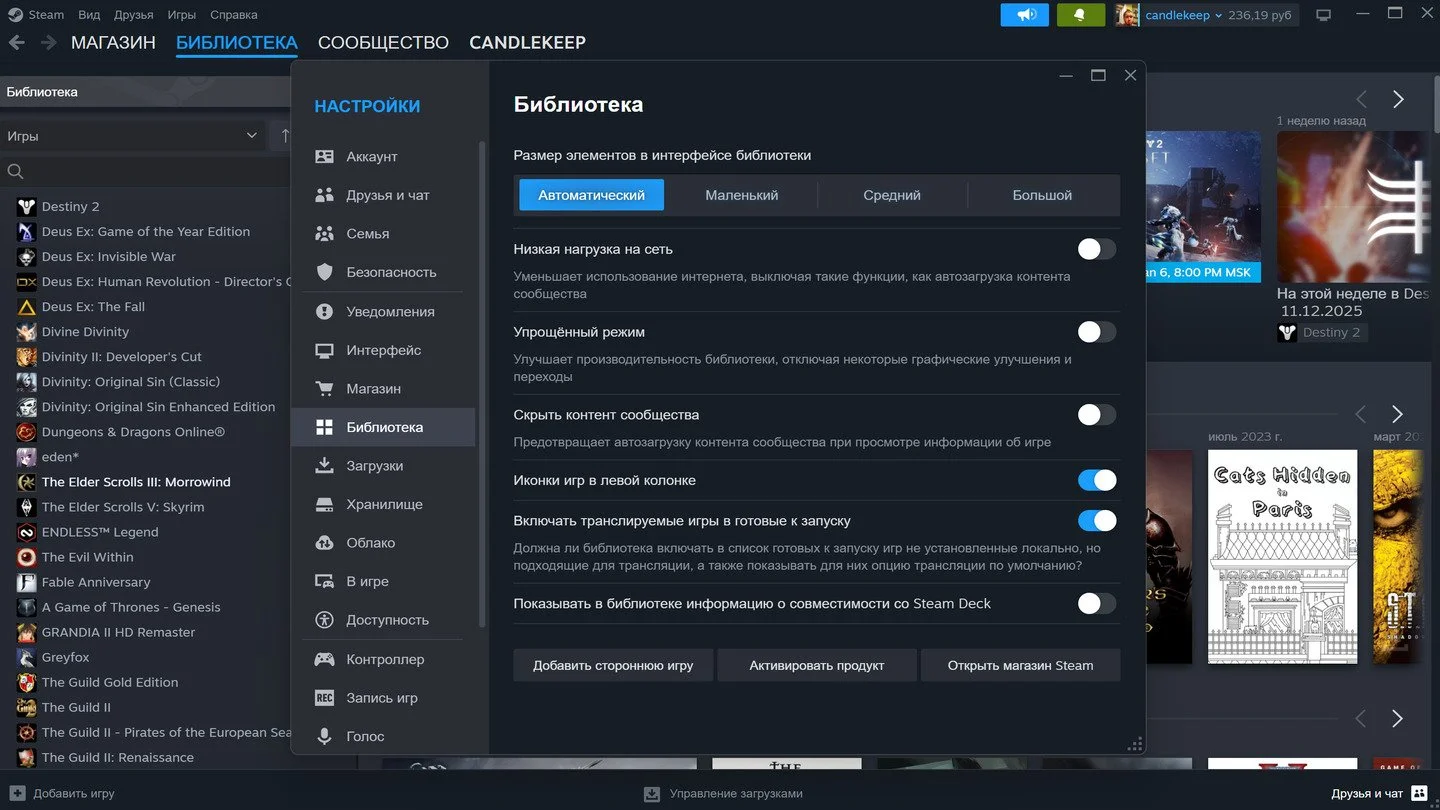This screenshot has width=1440, height=810.
Task: Open the В игре settings icon
Action: [x=324, y=581]
